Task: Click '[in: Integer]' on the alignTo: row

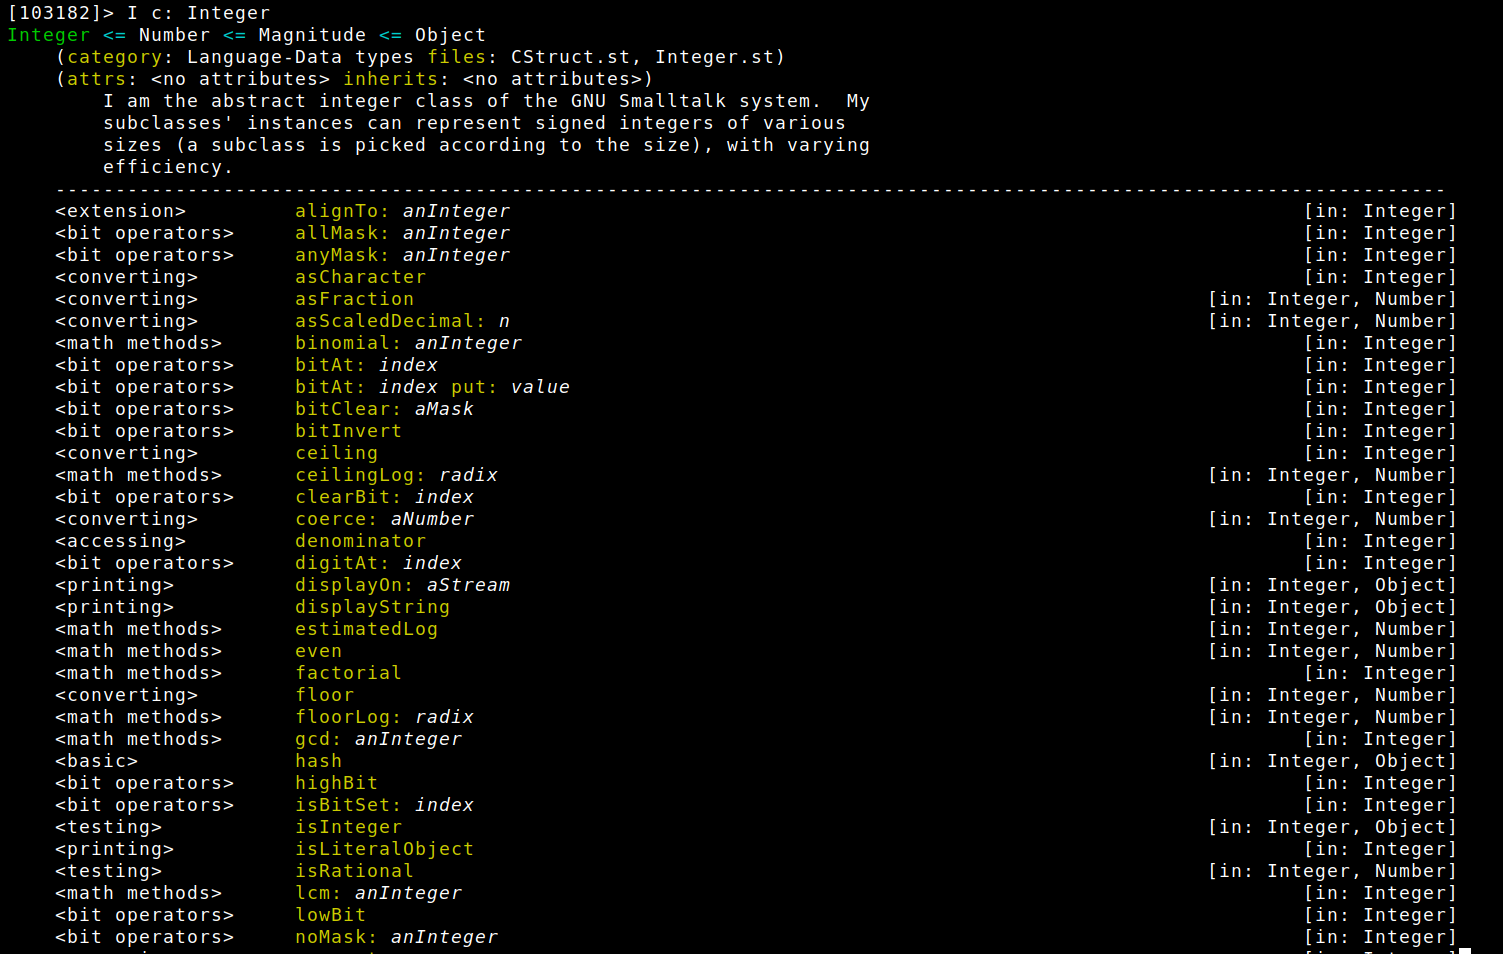Action: coord(1380,211)
